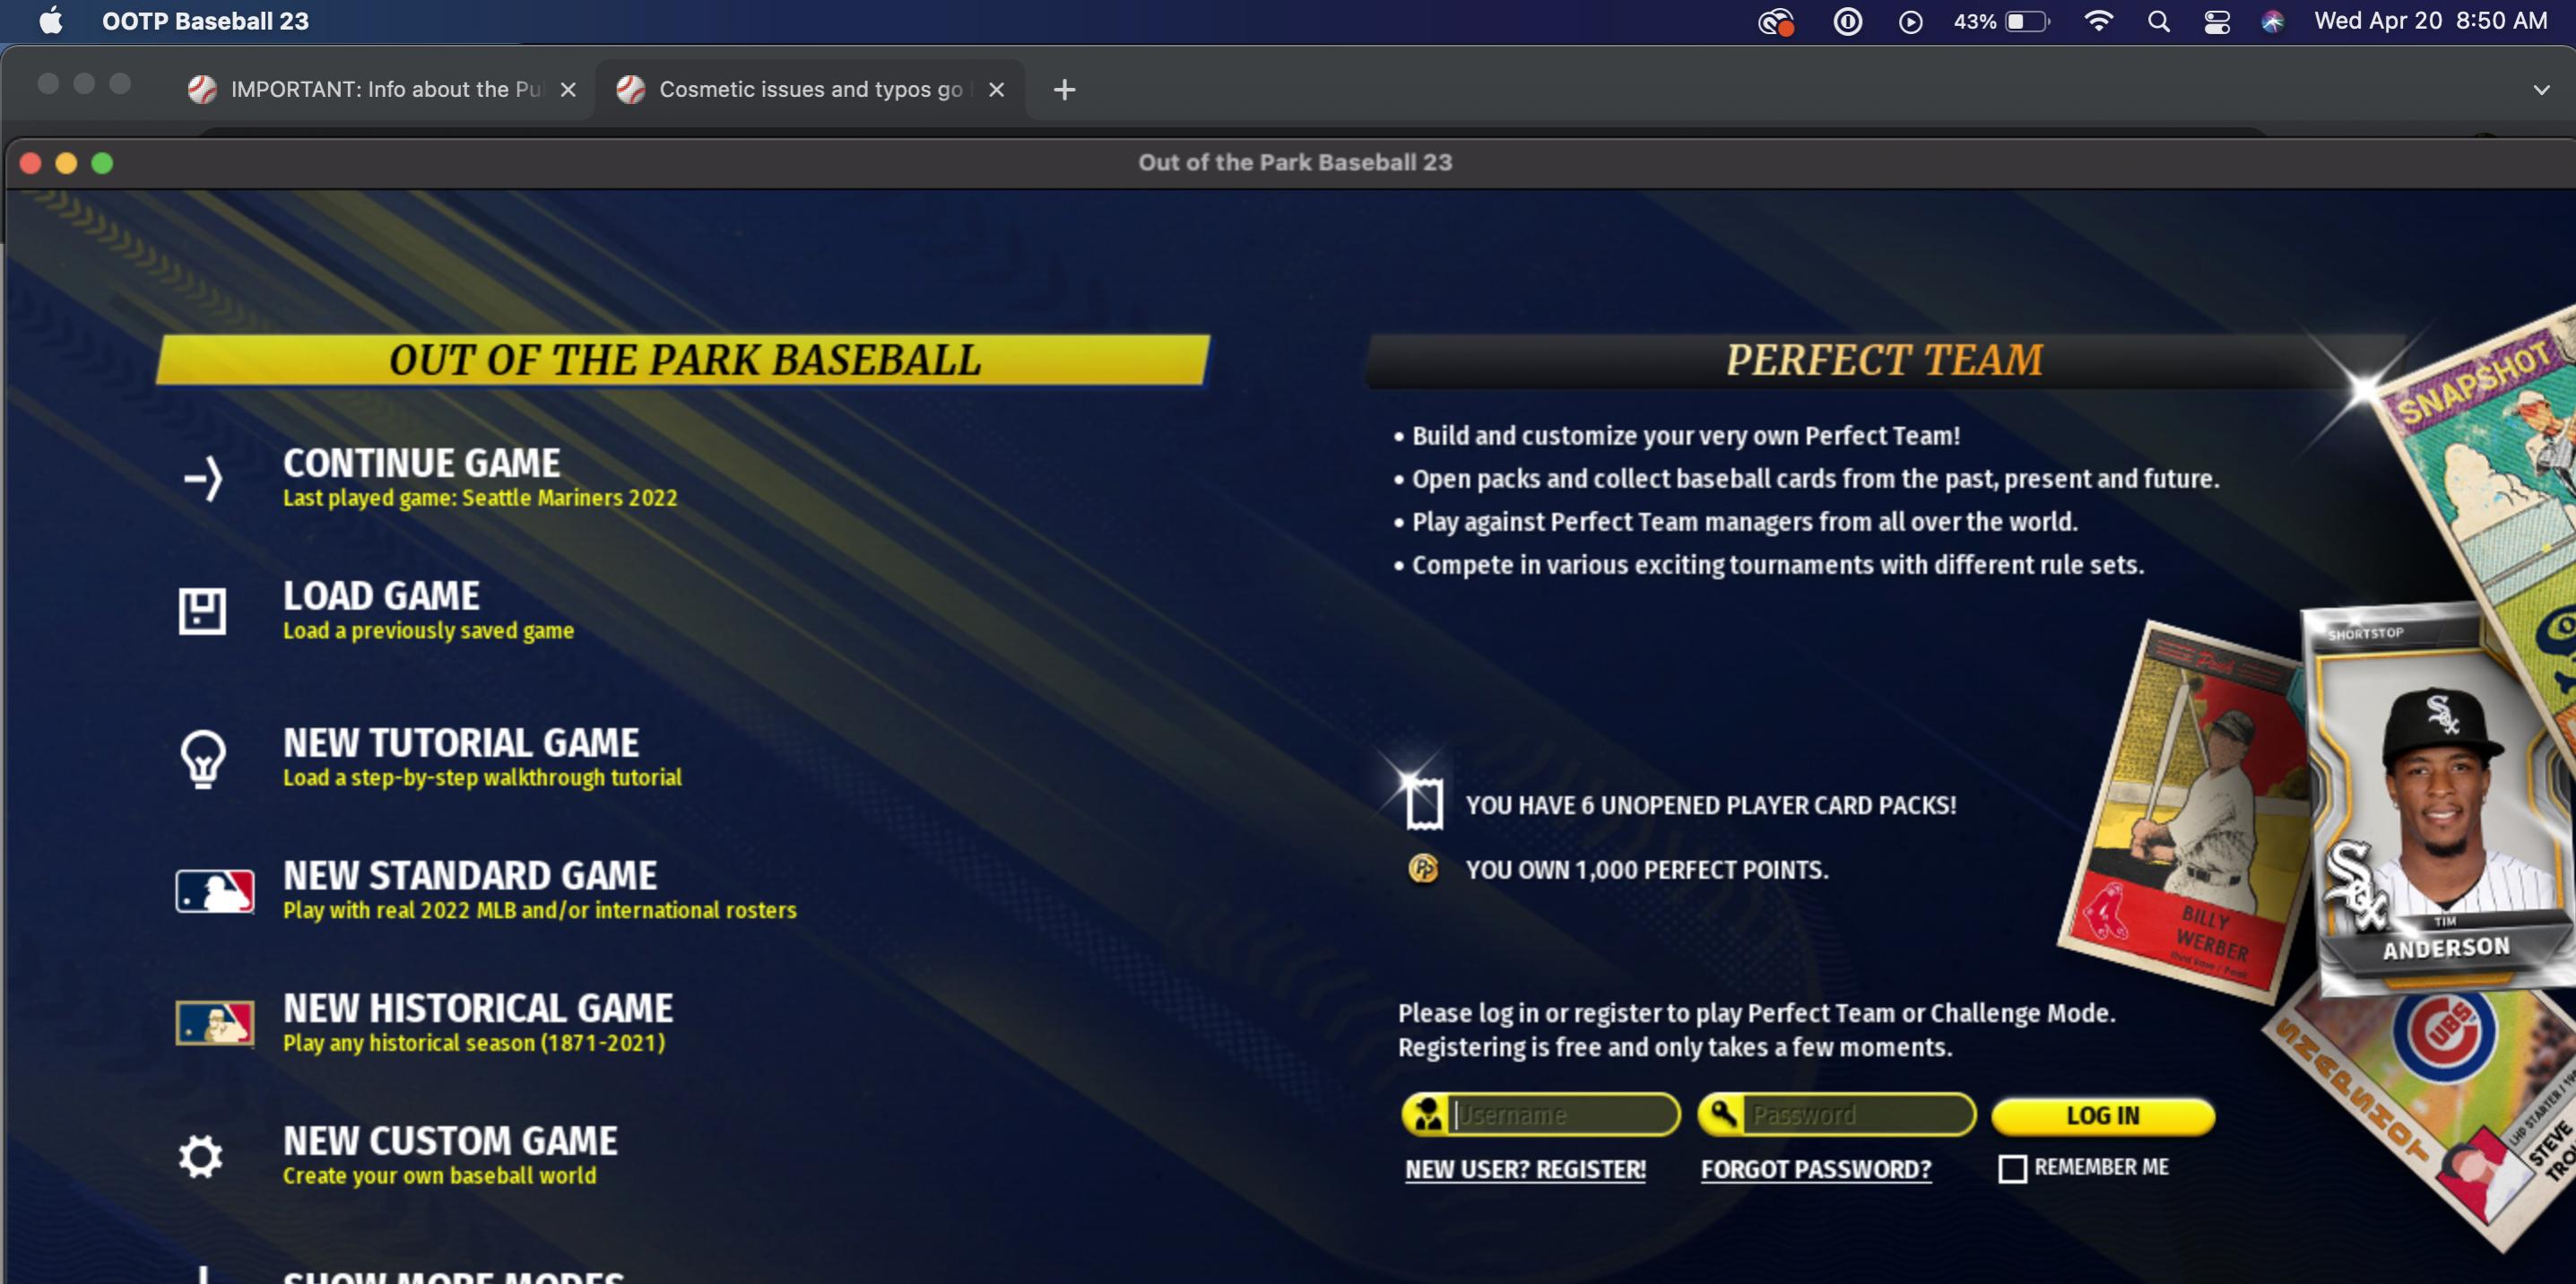The image size is (2576, 1284).
Task: Click the Forgot Password? link
Action: point(1816,1169)
